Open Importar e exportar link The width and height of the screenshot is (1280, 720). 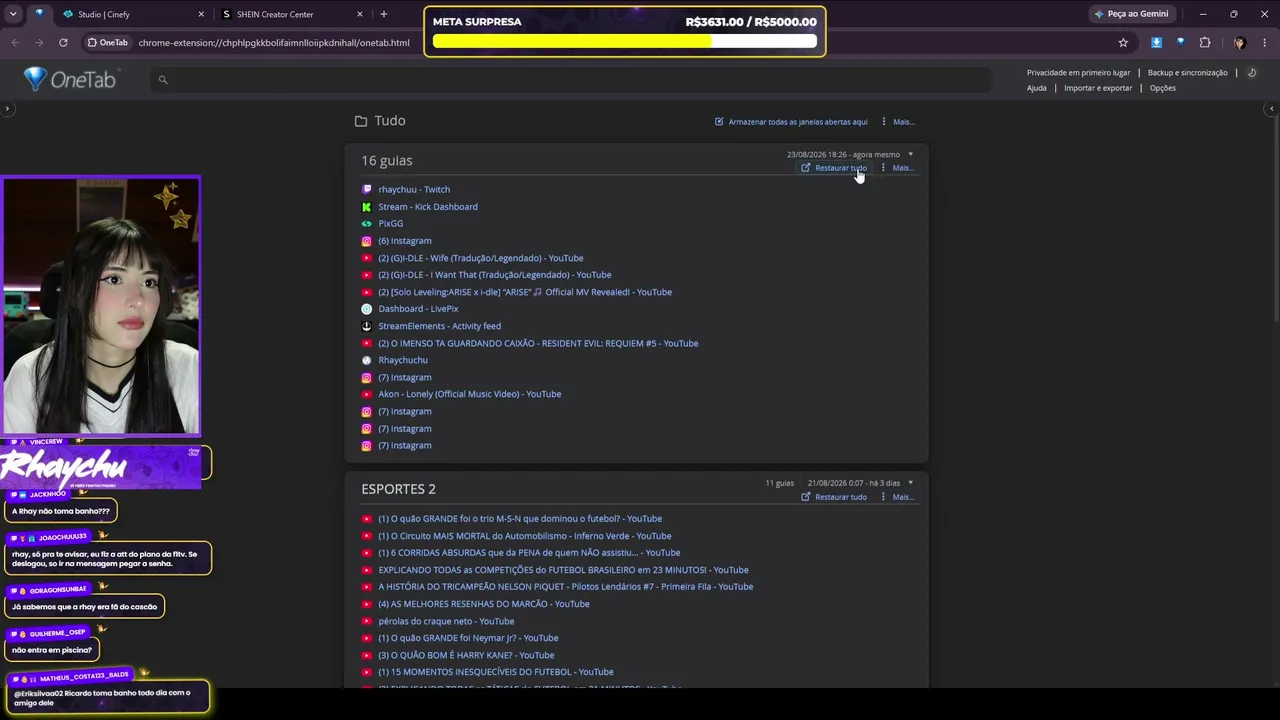[x=1098, y=88]
